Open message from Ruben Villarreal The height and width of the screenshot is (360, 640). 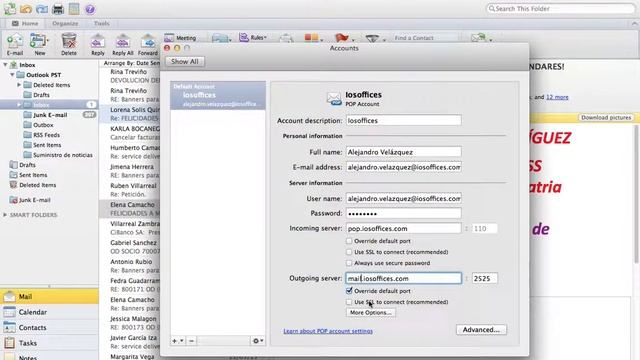click(129, 190)
